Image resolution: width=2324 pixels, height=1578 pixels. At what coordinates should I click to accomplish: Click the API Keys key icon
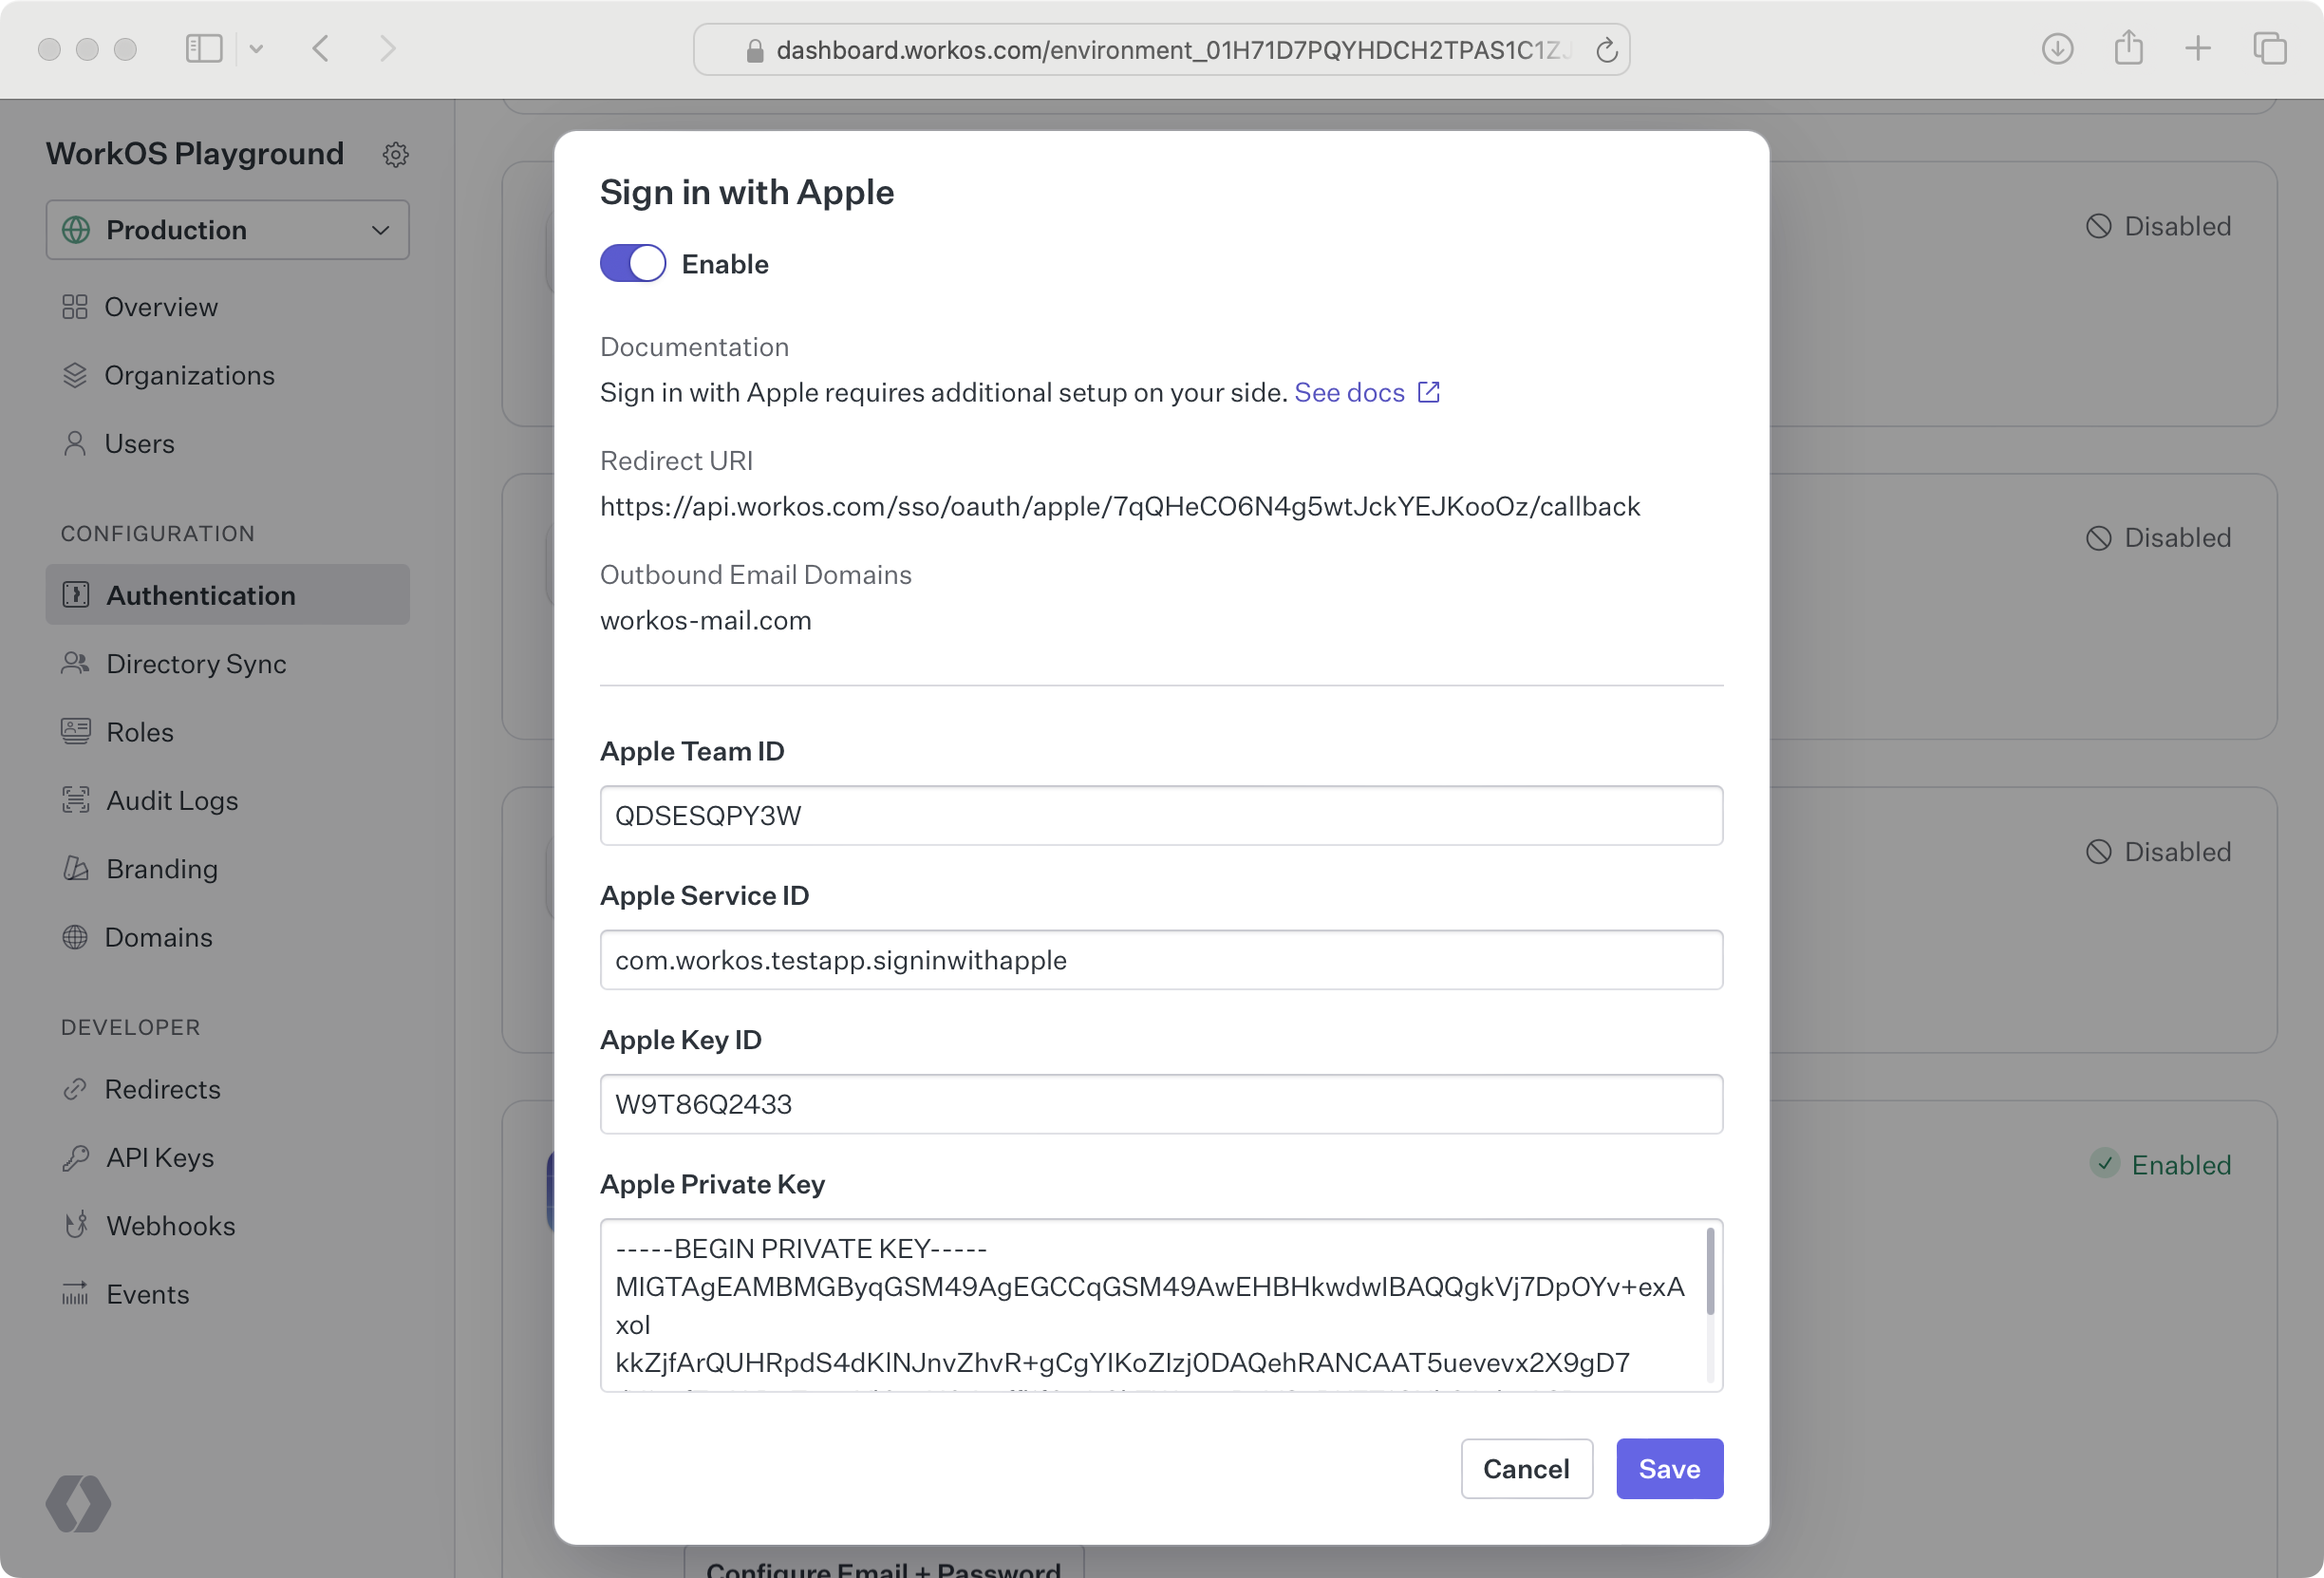(76, 1157)
